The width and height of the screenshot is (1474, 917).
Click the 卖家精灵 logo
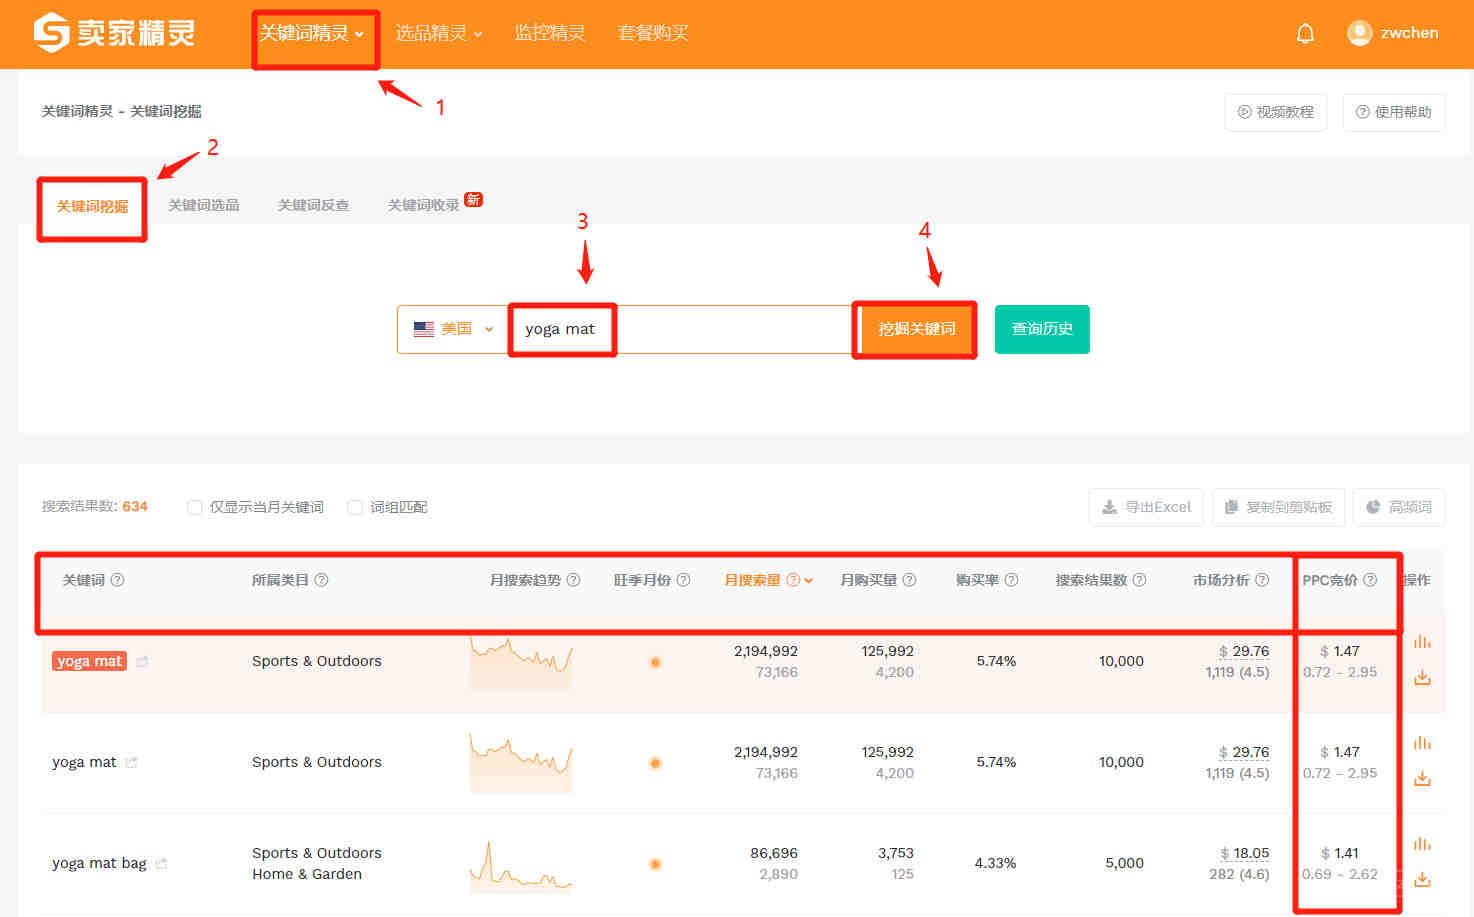pos(114,33)
